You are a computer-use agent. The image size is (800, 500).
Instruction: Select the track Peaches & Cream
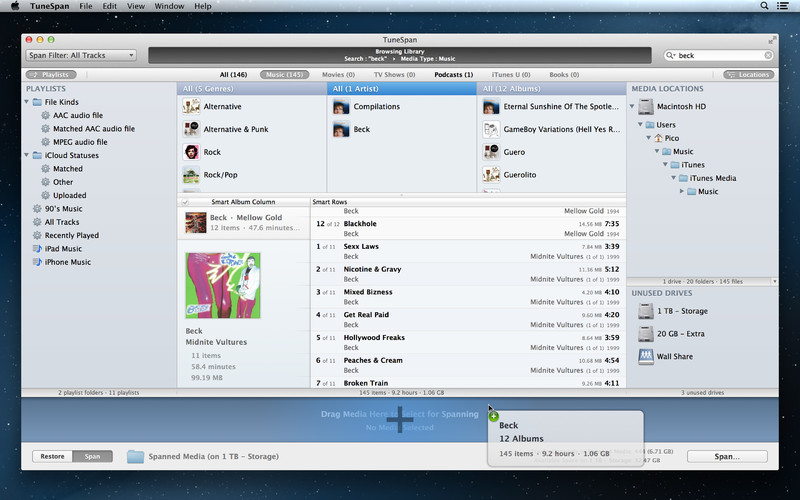coord(468,365)
